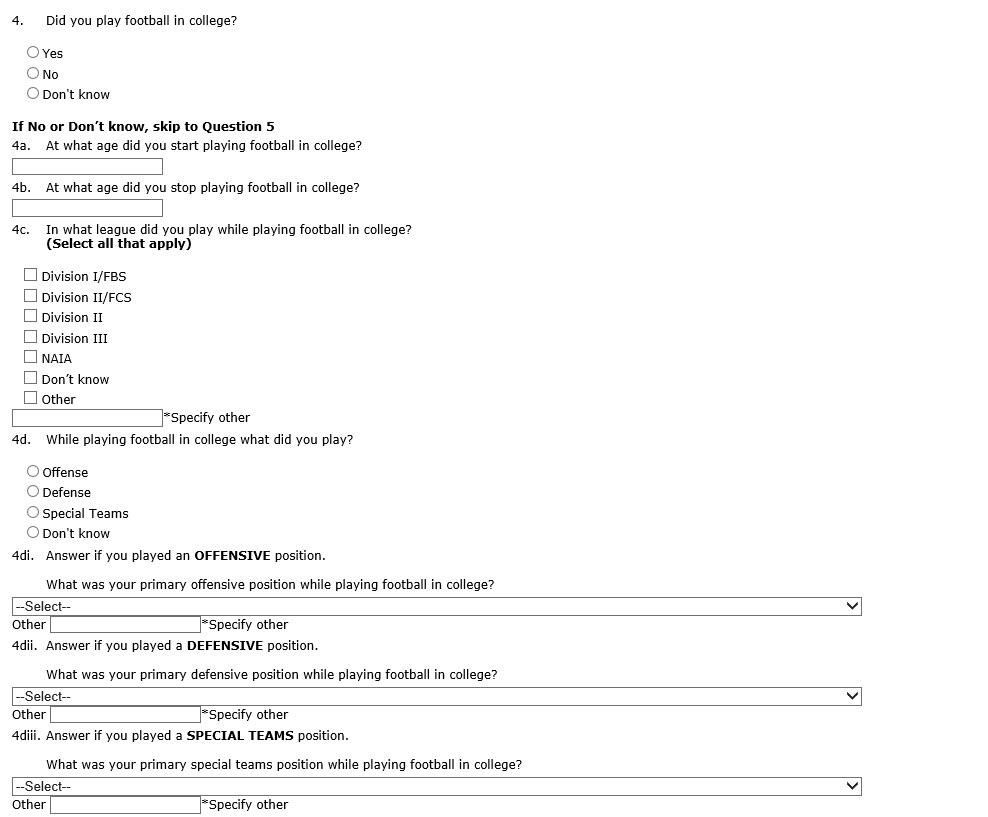Screen dimensions: 988x817
Task: Select the Defense radio button
Action: [x=33, y=492]
